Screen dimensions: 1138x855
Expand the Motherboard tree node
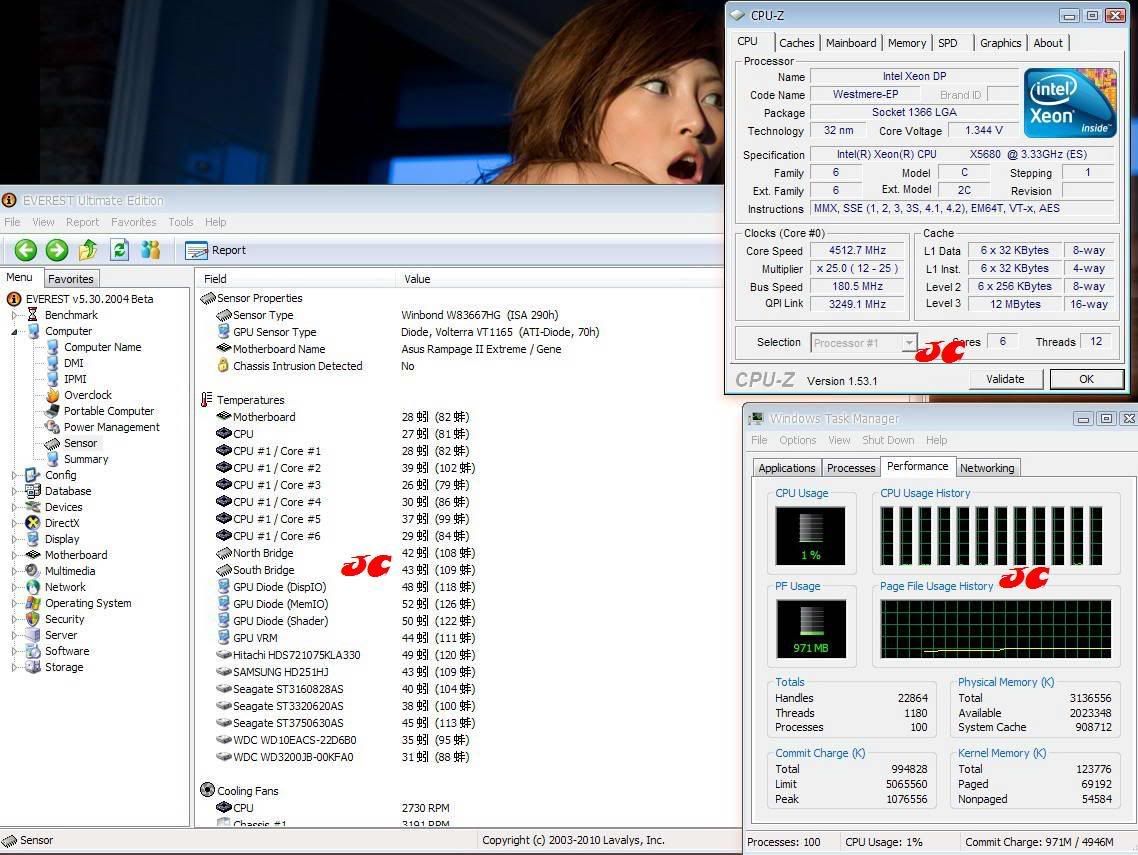[x=15, y=555]
